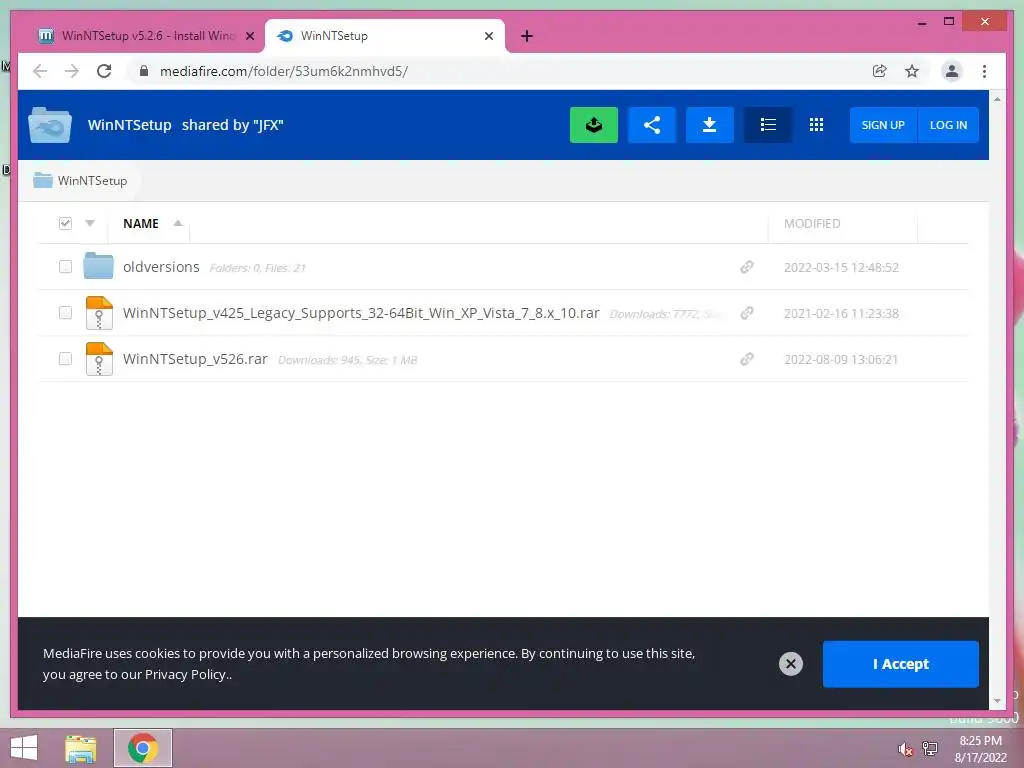Click the address bar URL
The height and width of the screenshot is (768, 1024).
point(284,71)
